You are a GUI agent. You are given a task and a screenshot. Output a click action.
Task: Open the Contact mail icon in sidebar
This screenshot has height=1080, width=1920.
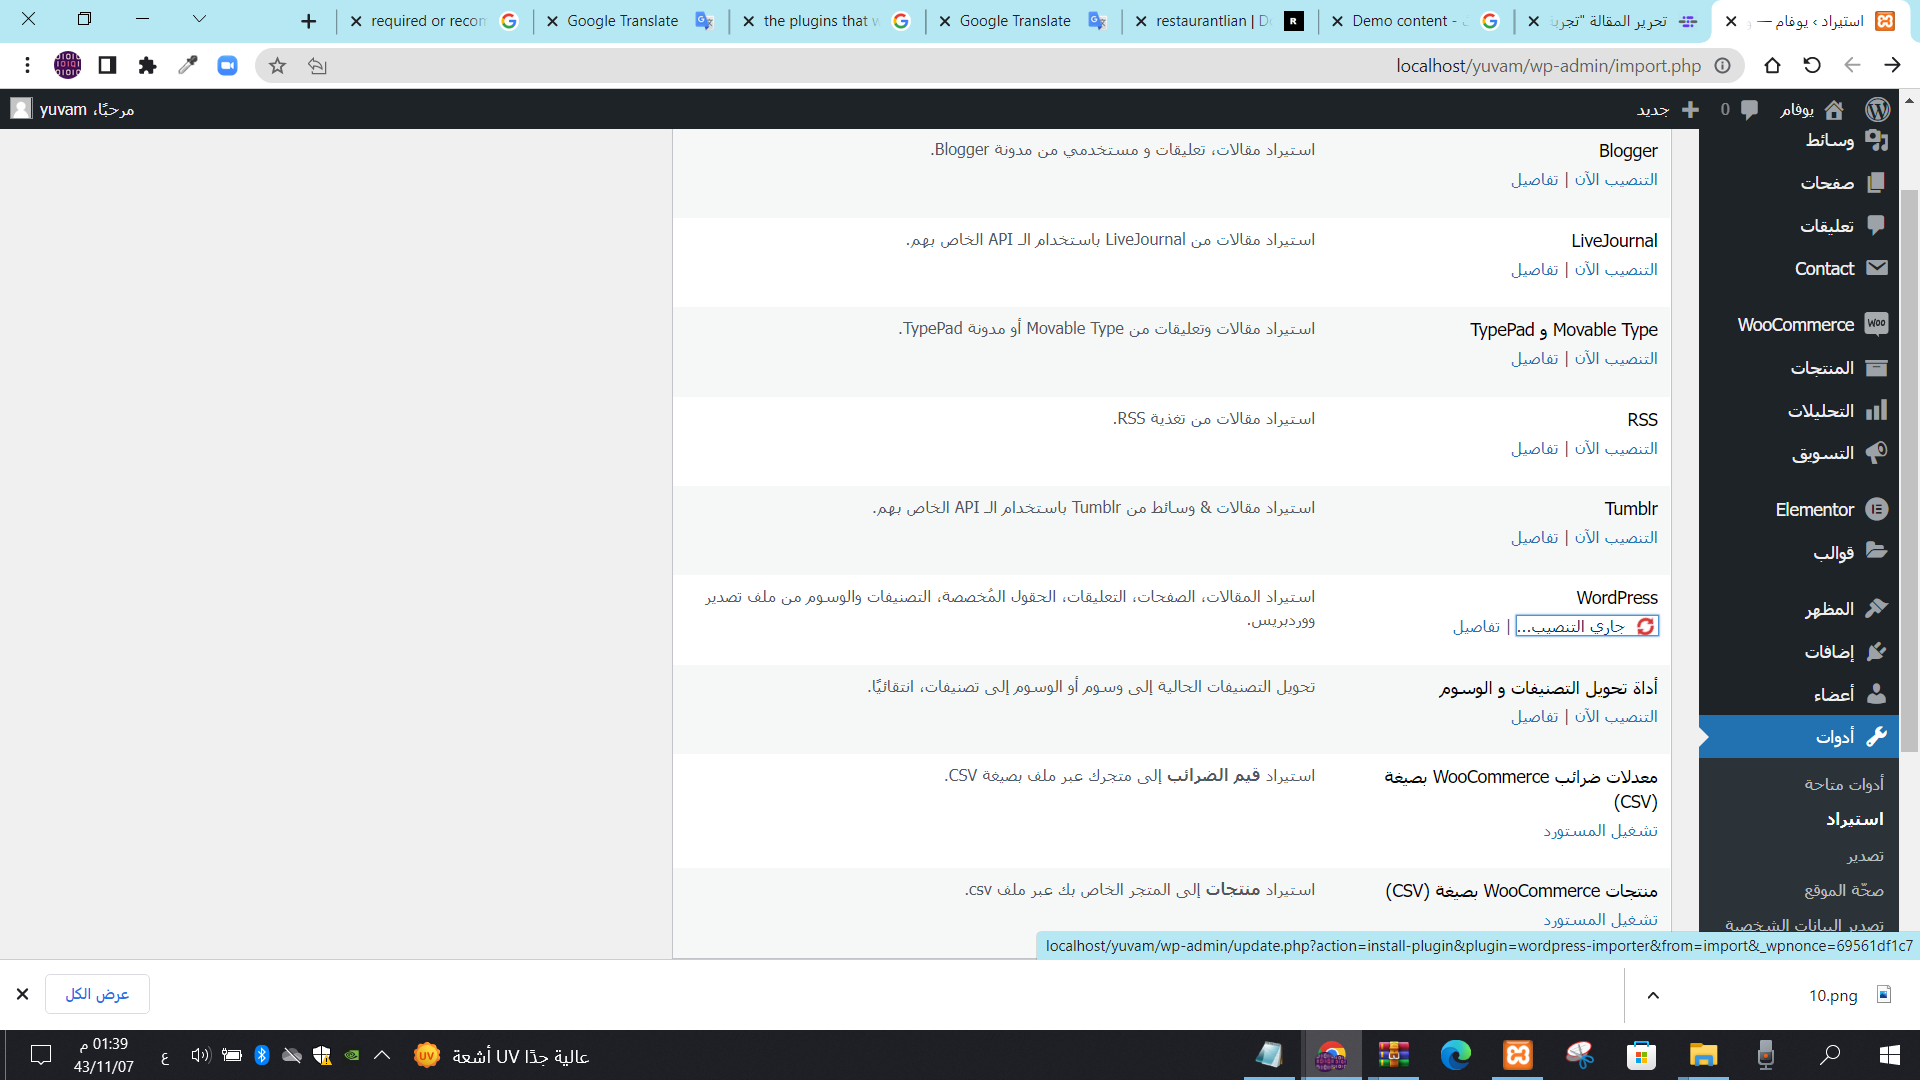[x=1876, y=268]
